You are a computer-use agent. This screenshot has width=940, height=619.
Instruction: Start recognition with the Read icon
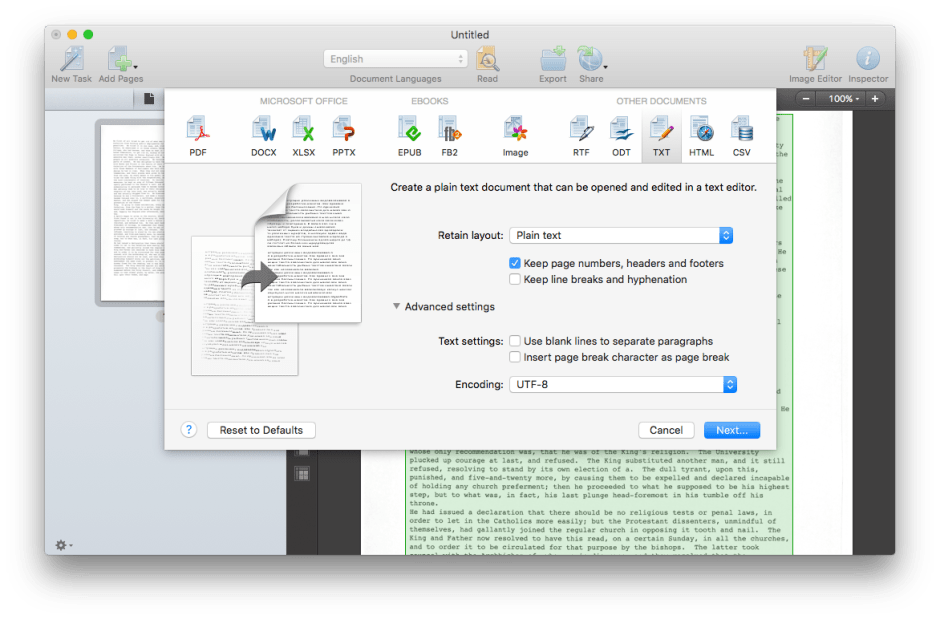tap(489, 58)
